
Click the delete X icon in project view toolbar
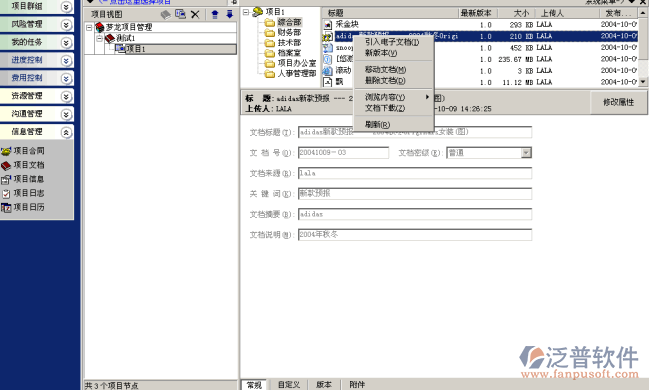point(195,15)
